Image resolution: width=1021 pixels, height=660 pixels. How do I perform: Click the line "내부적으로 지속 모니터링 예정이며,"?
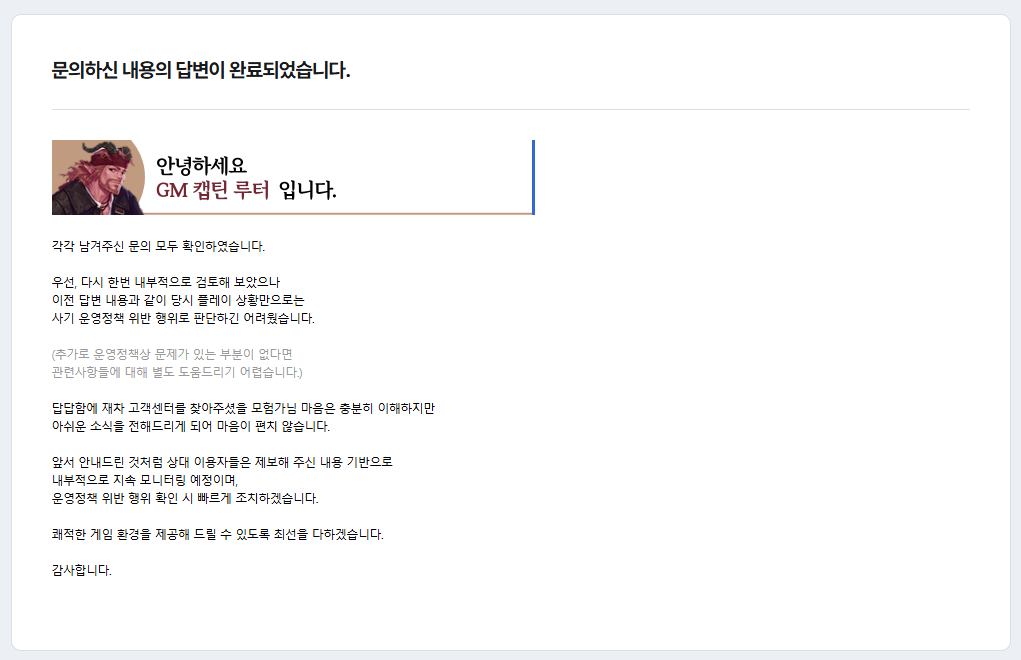tap(146, 480)
